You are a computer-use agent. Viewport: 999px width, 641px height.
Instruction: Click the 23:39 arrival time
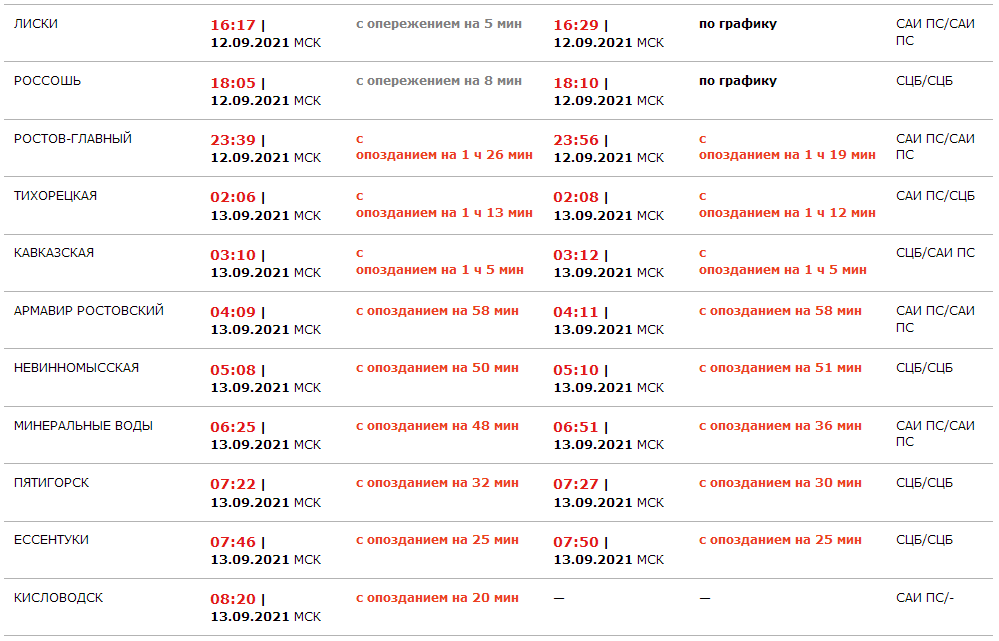pos(233,140)
